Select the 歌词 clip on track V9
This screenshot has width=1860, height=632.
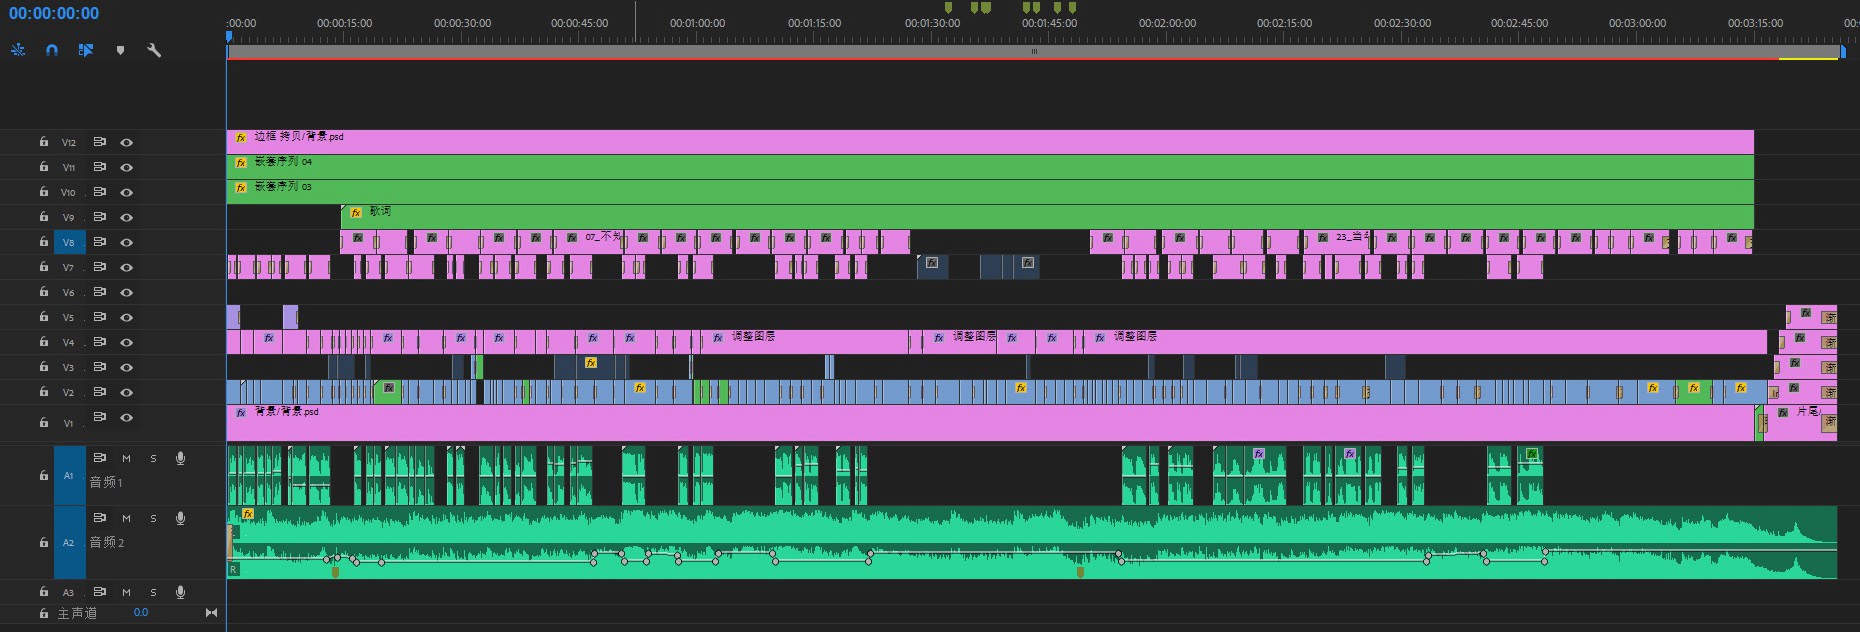pyautogui.click(x=1000, y=217)
